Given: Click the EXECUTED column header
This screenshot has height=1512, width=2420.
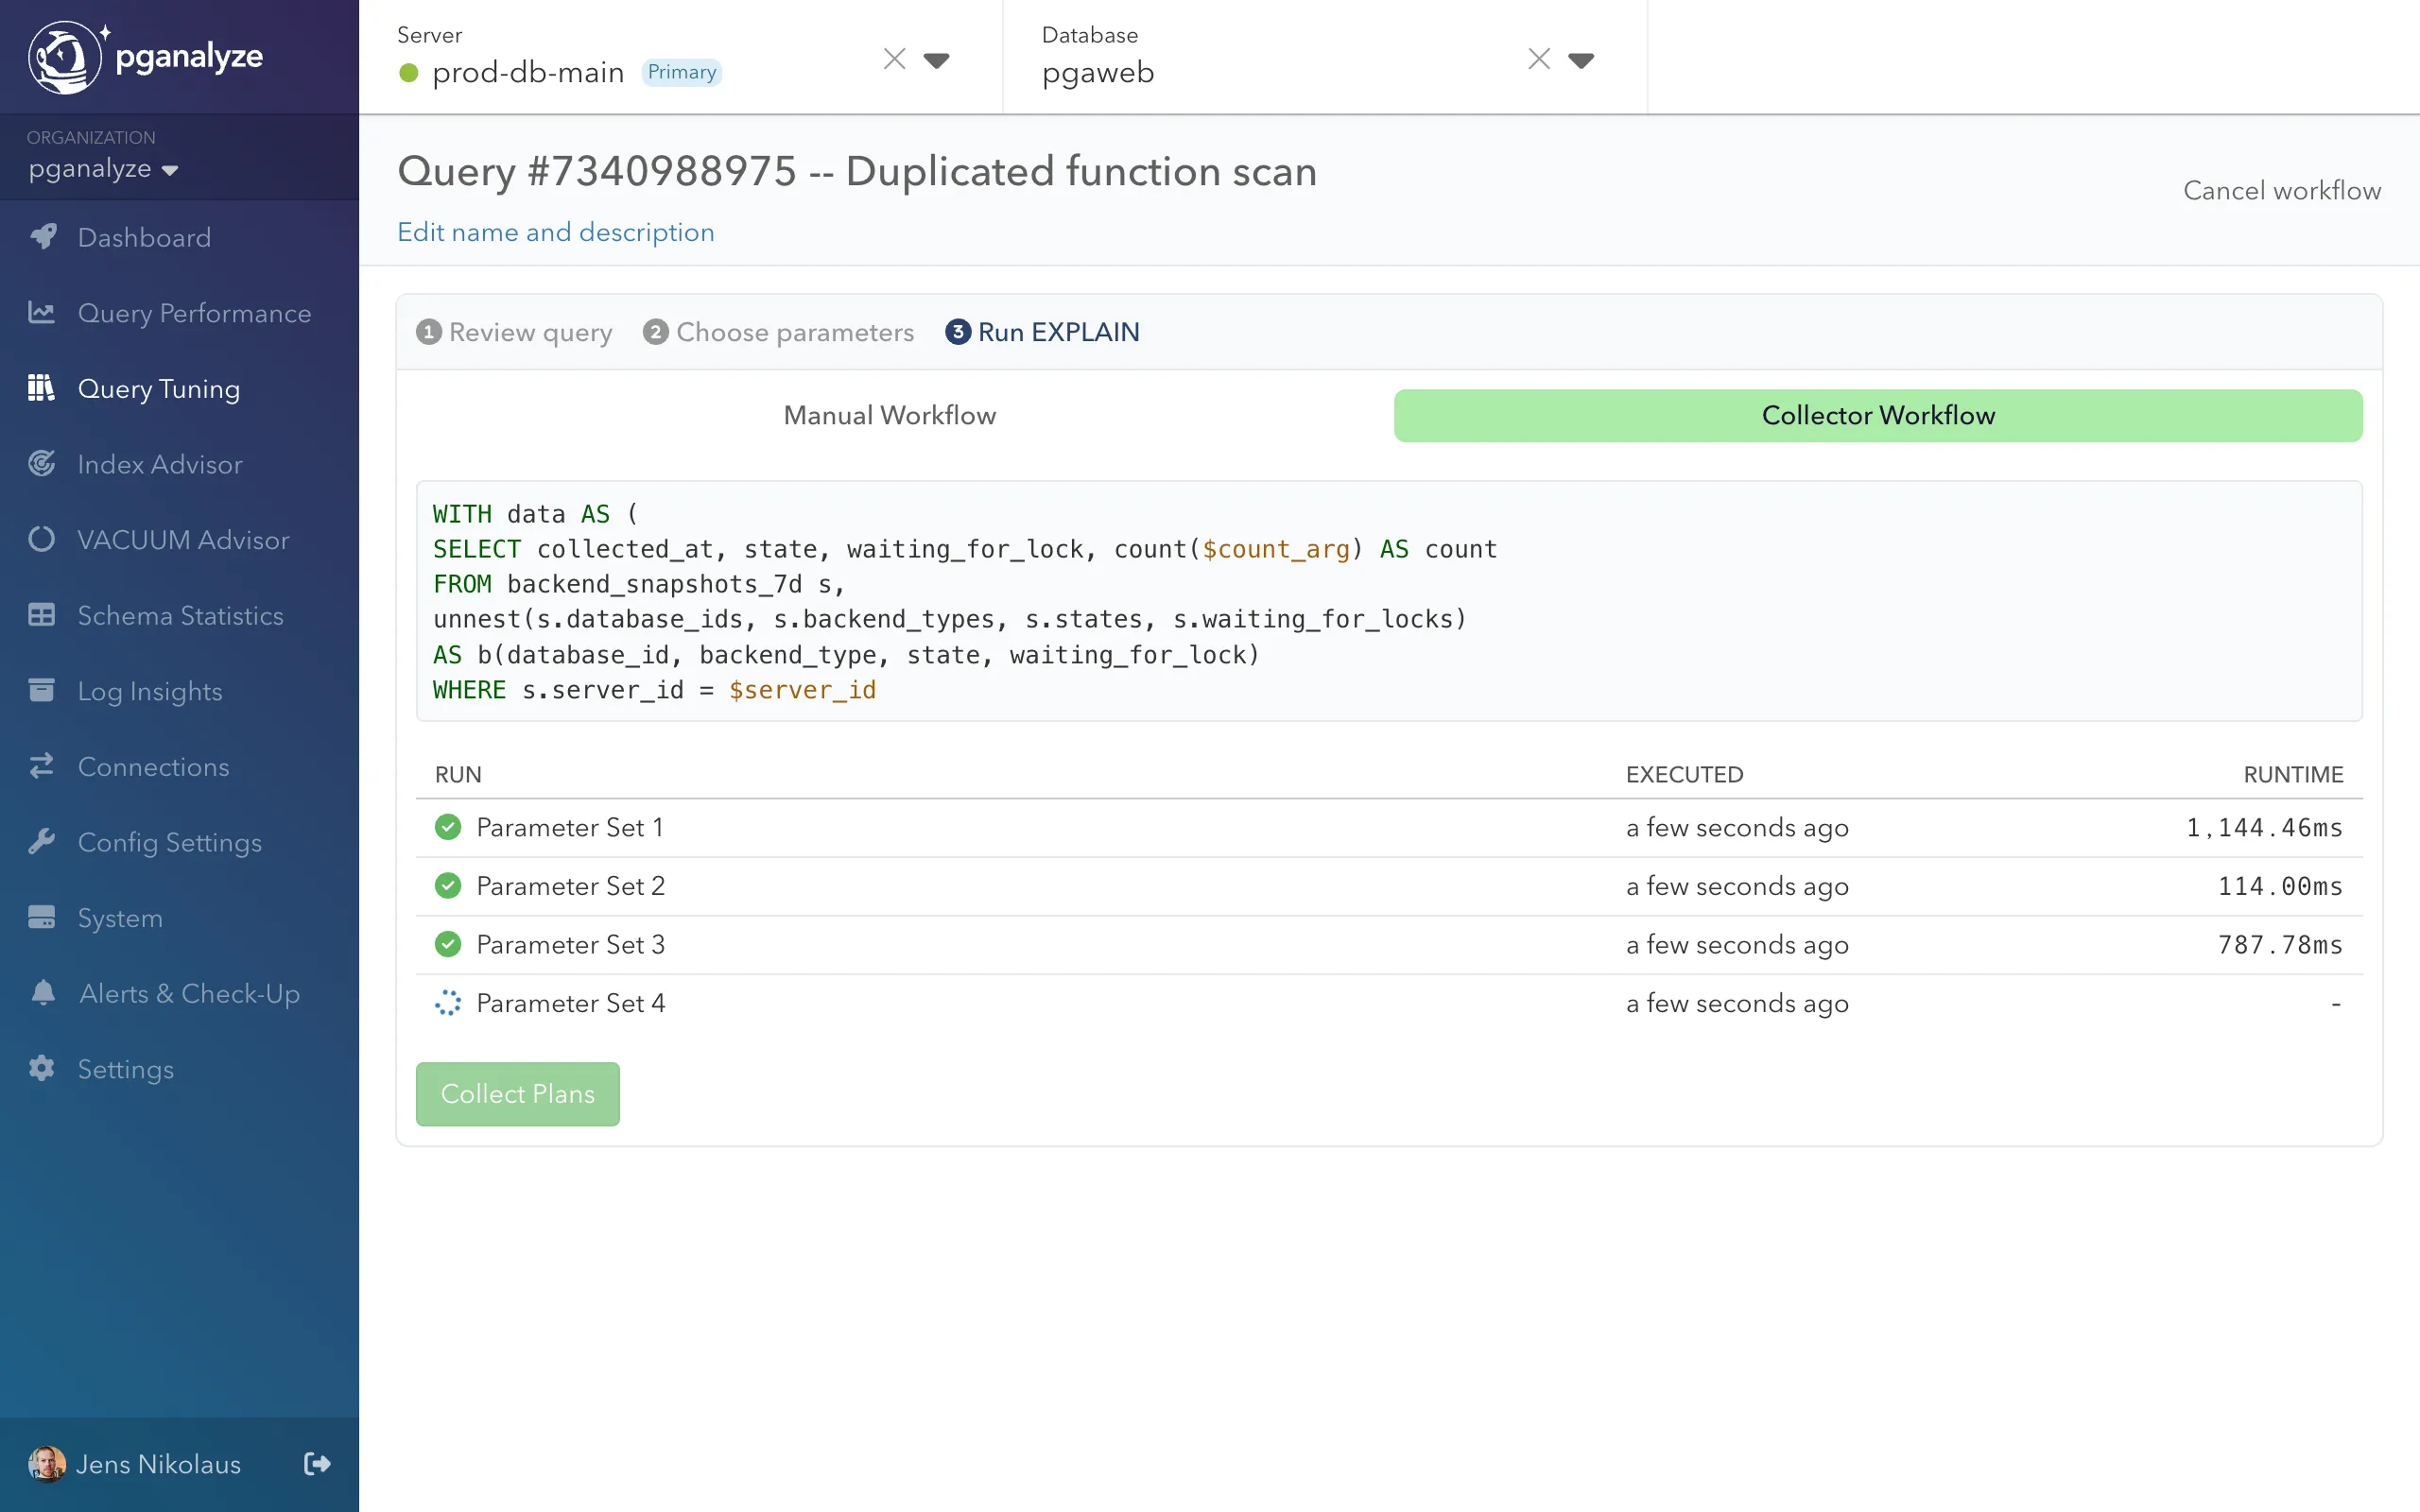Looking at the screenshot, I should pyautogui.click(x=1684, y=774).
